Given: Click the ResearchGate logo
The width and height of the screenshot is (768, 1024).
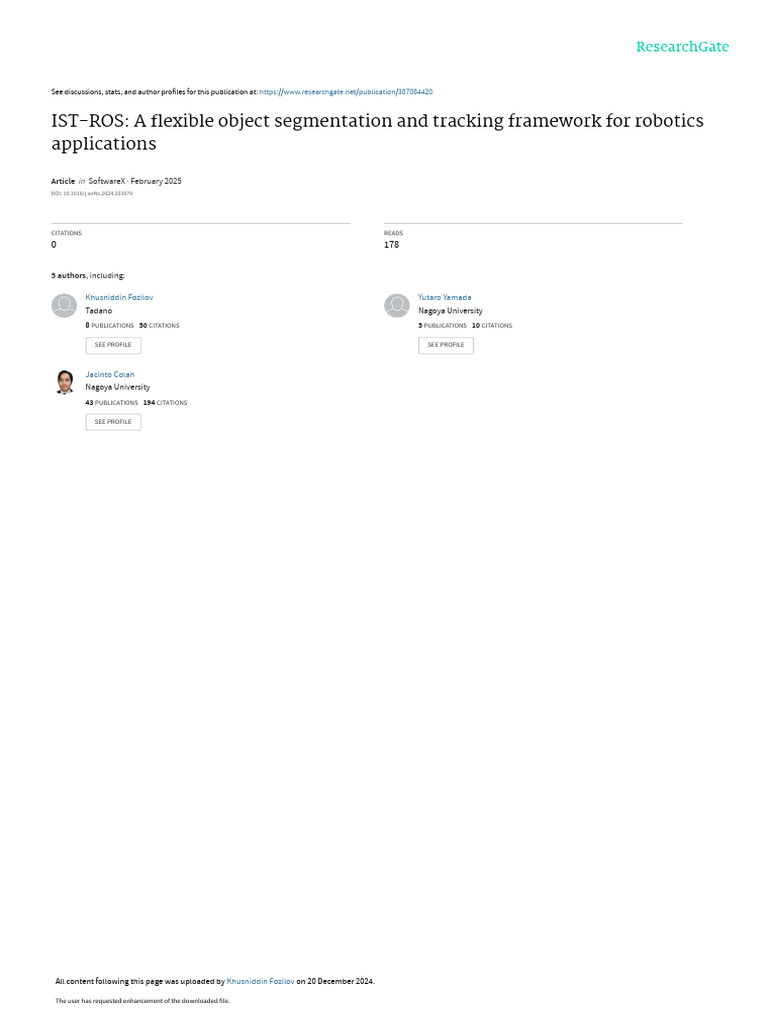Looking at the screenshot, I should click(x=682, y=47).
